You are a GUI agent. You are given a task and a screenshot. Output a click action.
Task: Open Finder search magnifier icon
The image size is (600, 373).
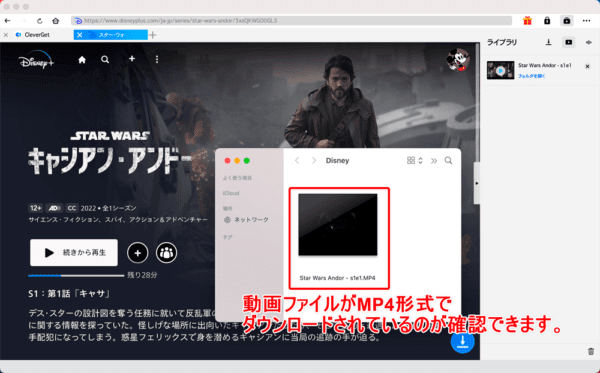(448, 160)
